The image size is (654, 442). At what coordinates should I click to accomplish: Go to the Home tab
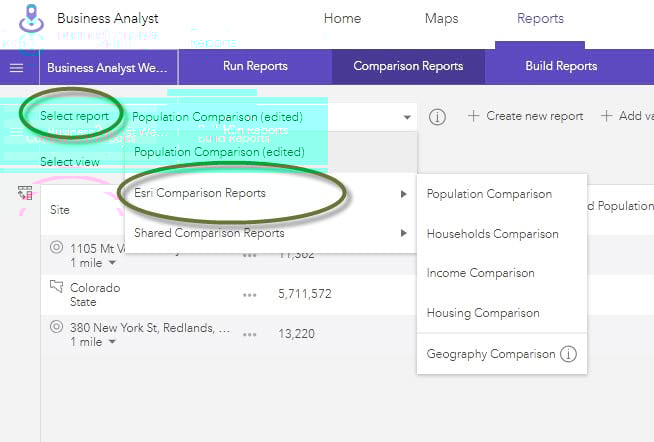pyautogui.click(x=342, y=18)
